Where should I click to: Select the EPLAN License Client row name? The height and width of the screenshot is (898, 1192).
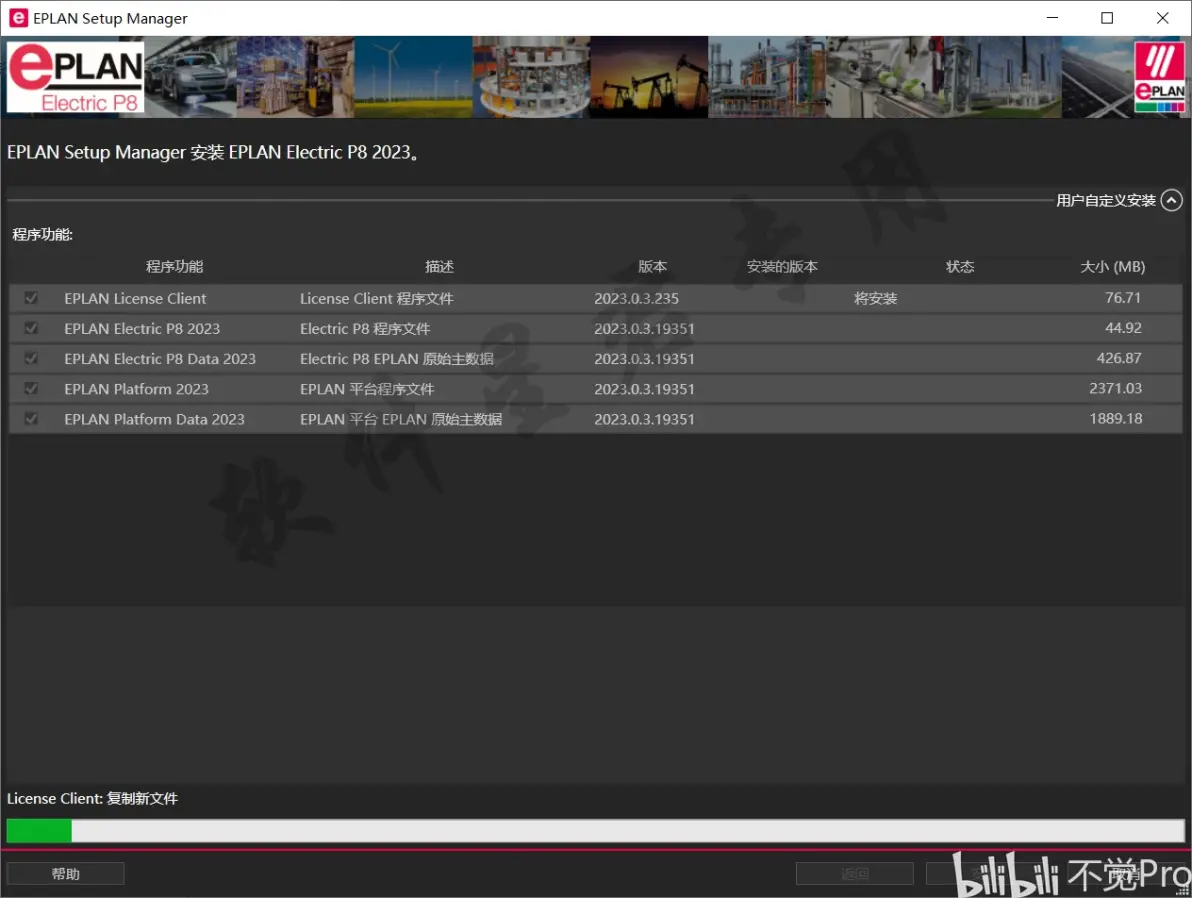[135, 298]
